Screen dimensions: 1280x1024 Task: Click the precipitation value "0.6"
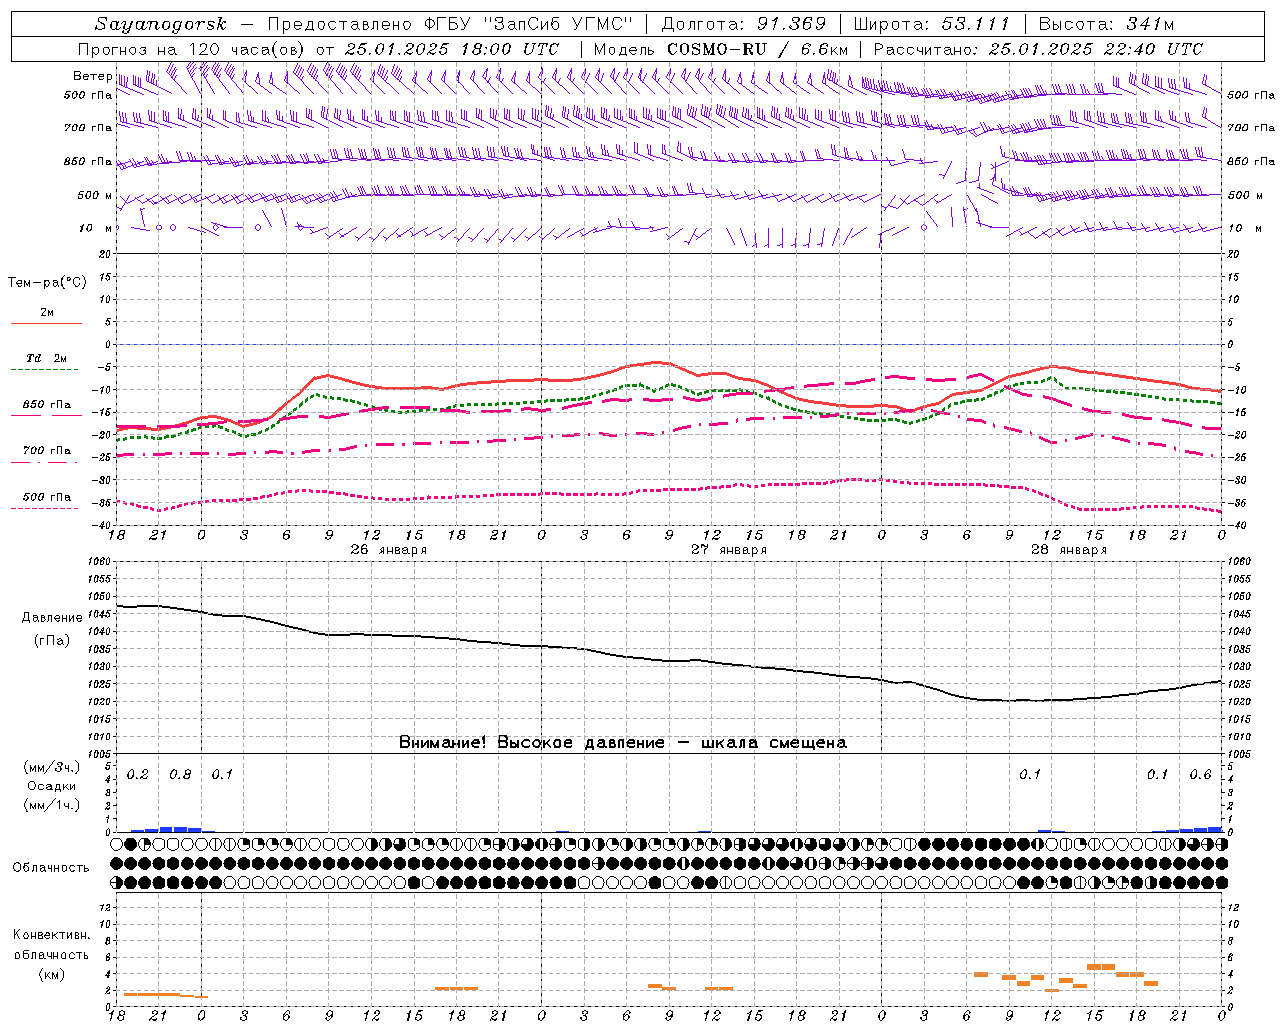[1200, 775]
